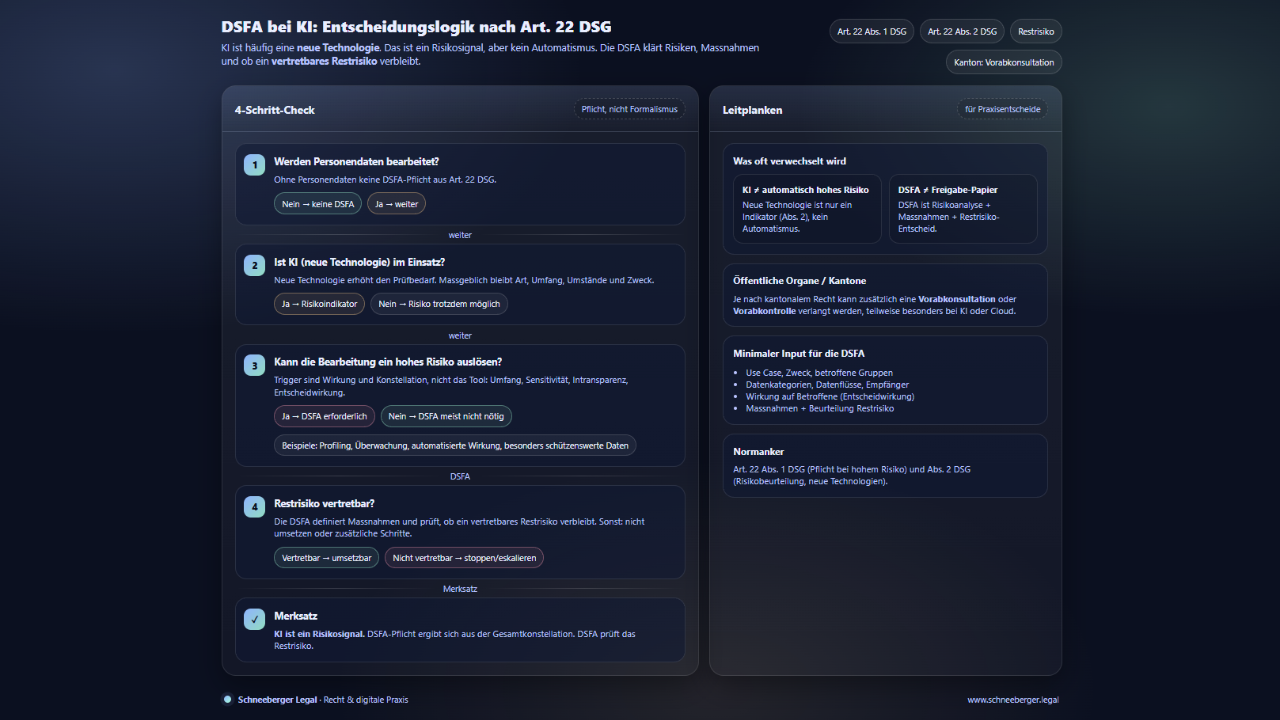This screenshot has height=720, width=1280.
Task: Choose 'Nein → keine DSFA' in step 1
Action: coord(317,203)
